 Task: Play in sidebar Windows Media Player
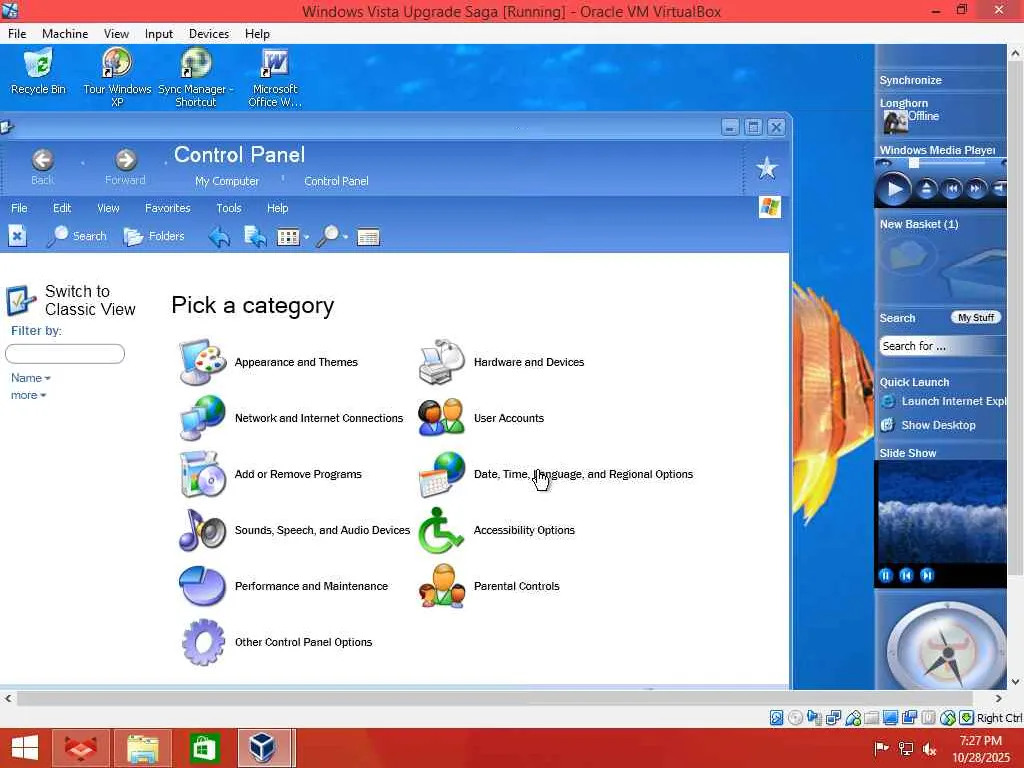[x=893, y=189]
